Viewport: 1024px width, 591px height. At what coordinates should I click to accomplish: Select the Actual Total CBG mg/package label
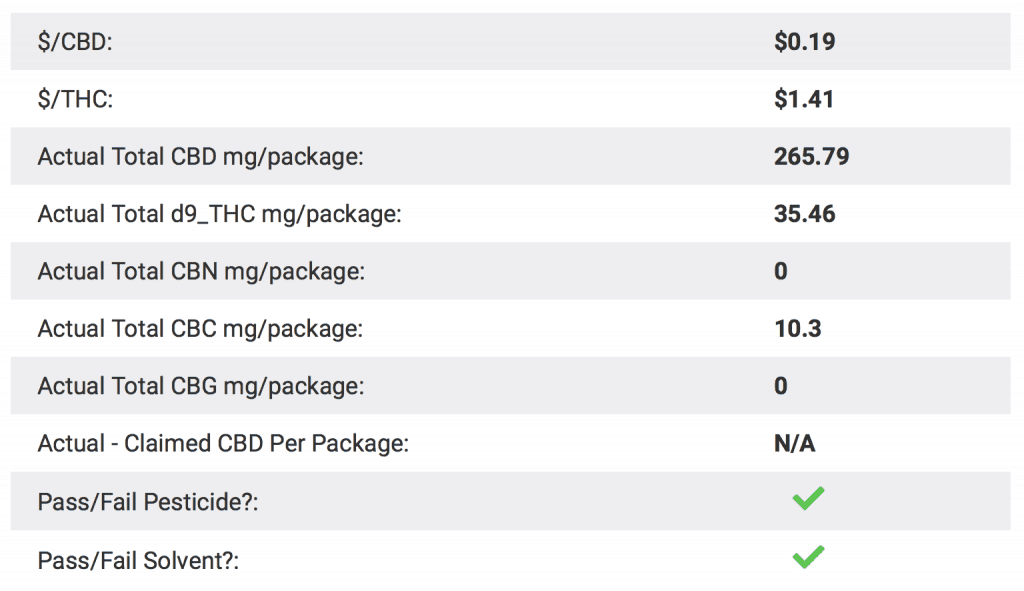coord(201,387)
